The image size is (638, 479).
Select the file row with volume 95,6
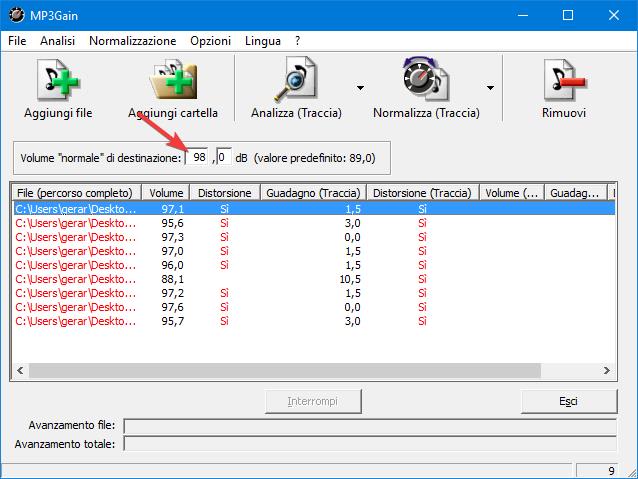[314, 223]
